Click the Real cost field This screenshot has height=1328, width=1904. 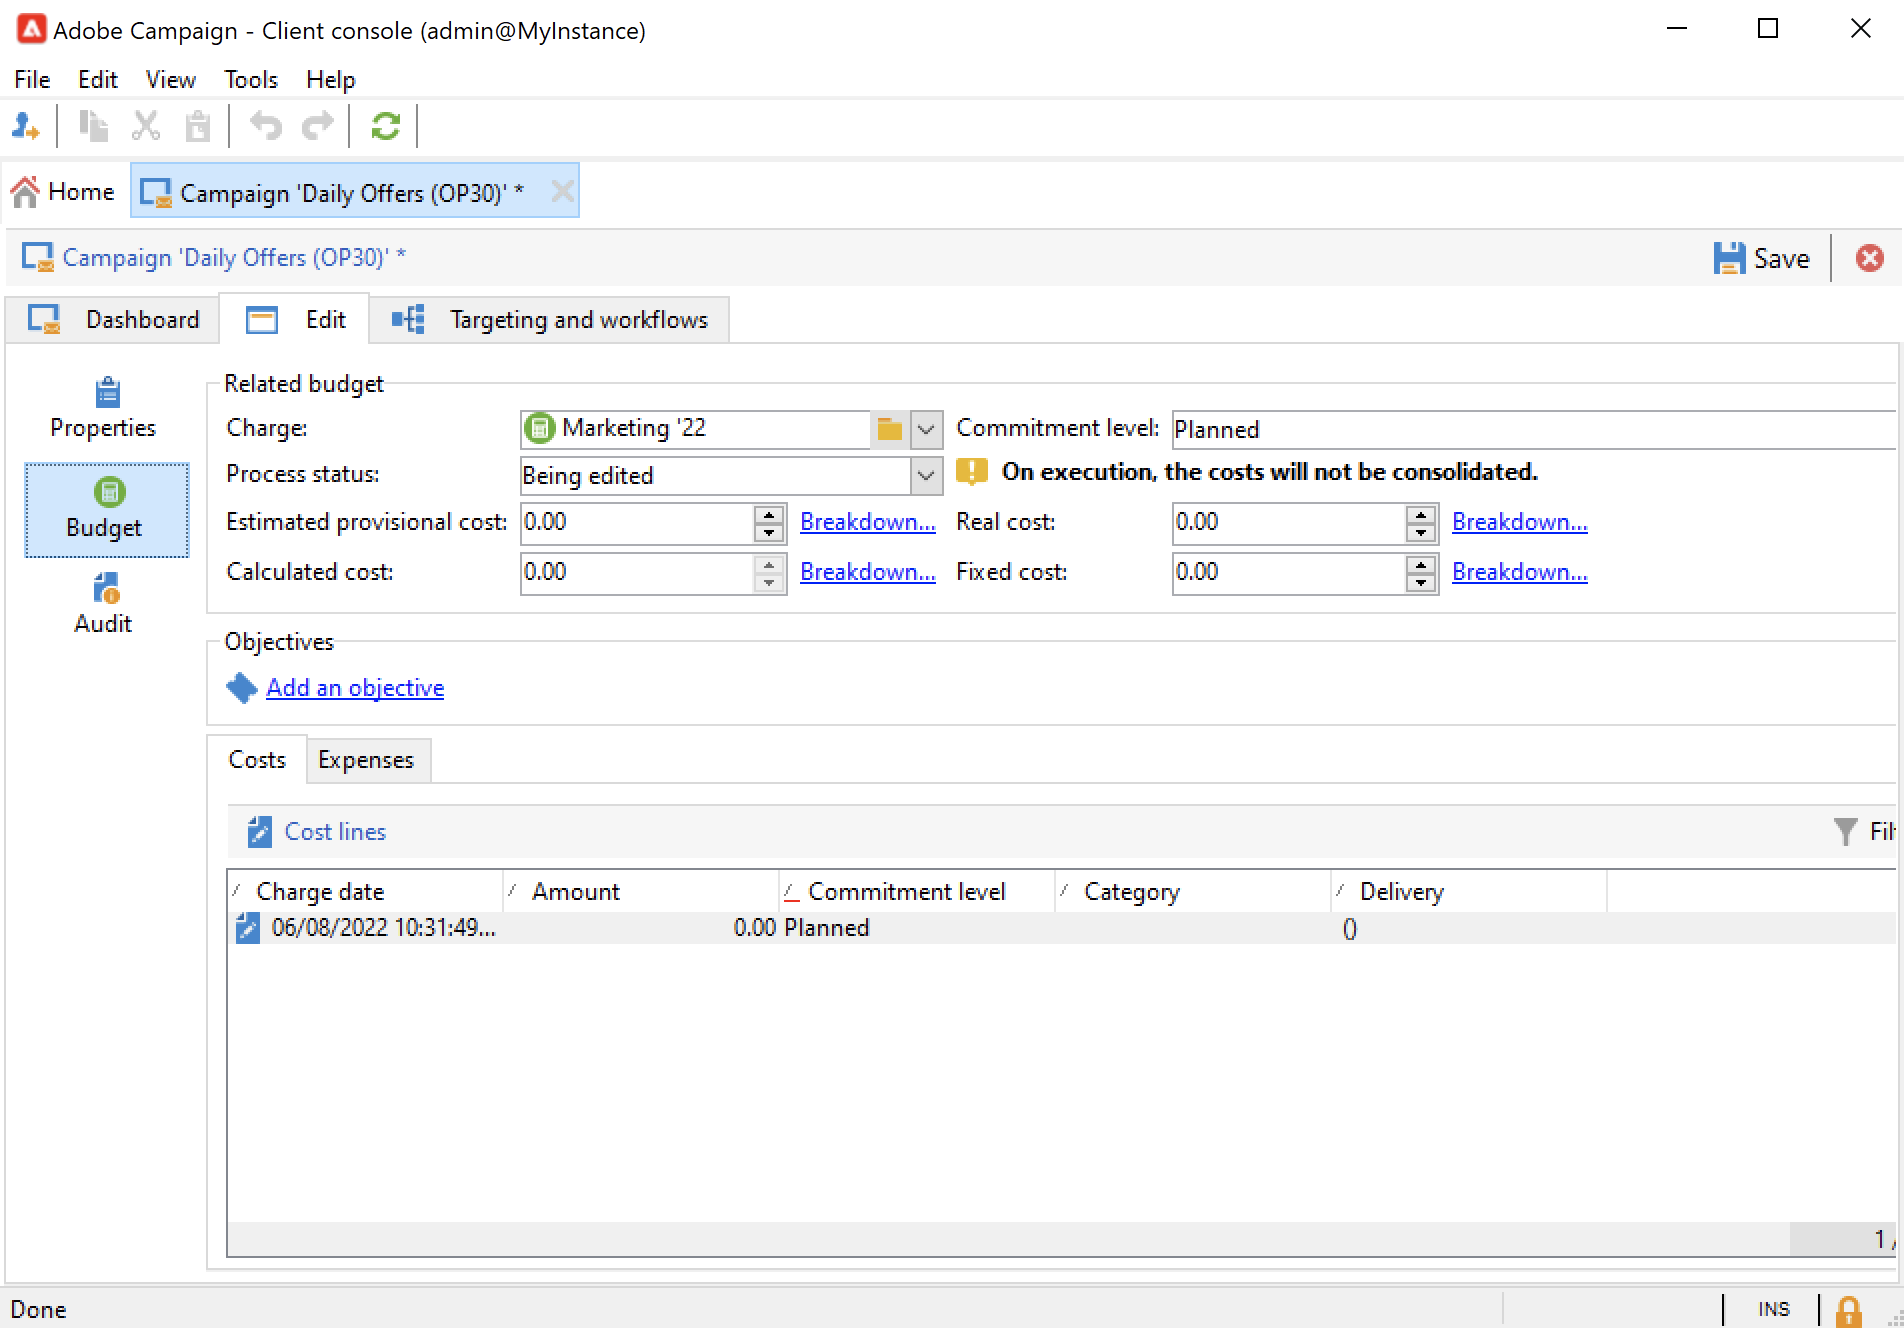point(1288,522)
